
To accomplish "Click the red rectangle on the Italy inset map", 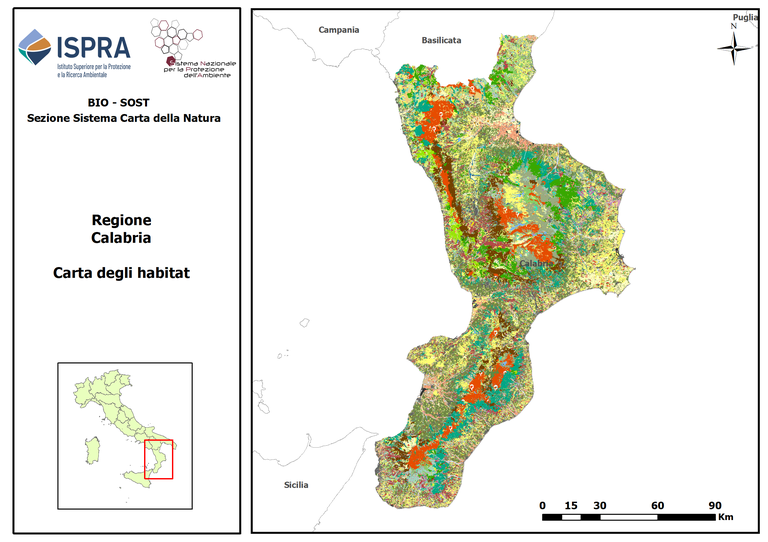I will [x=158, y=459].
